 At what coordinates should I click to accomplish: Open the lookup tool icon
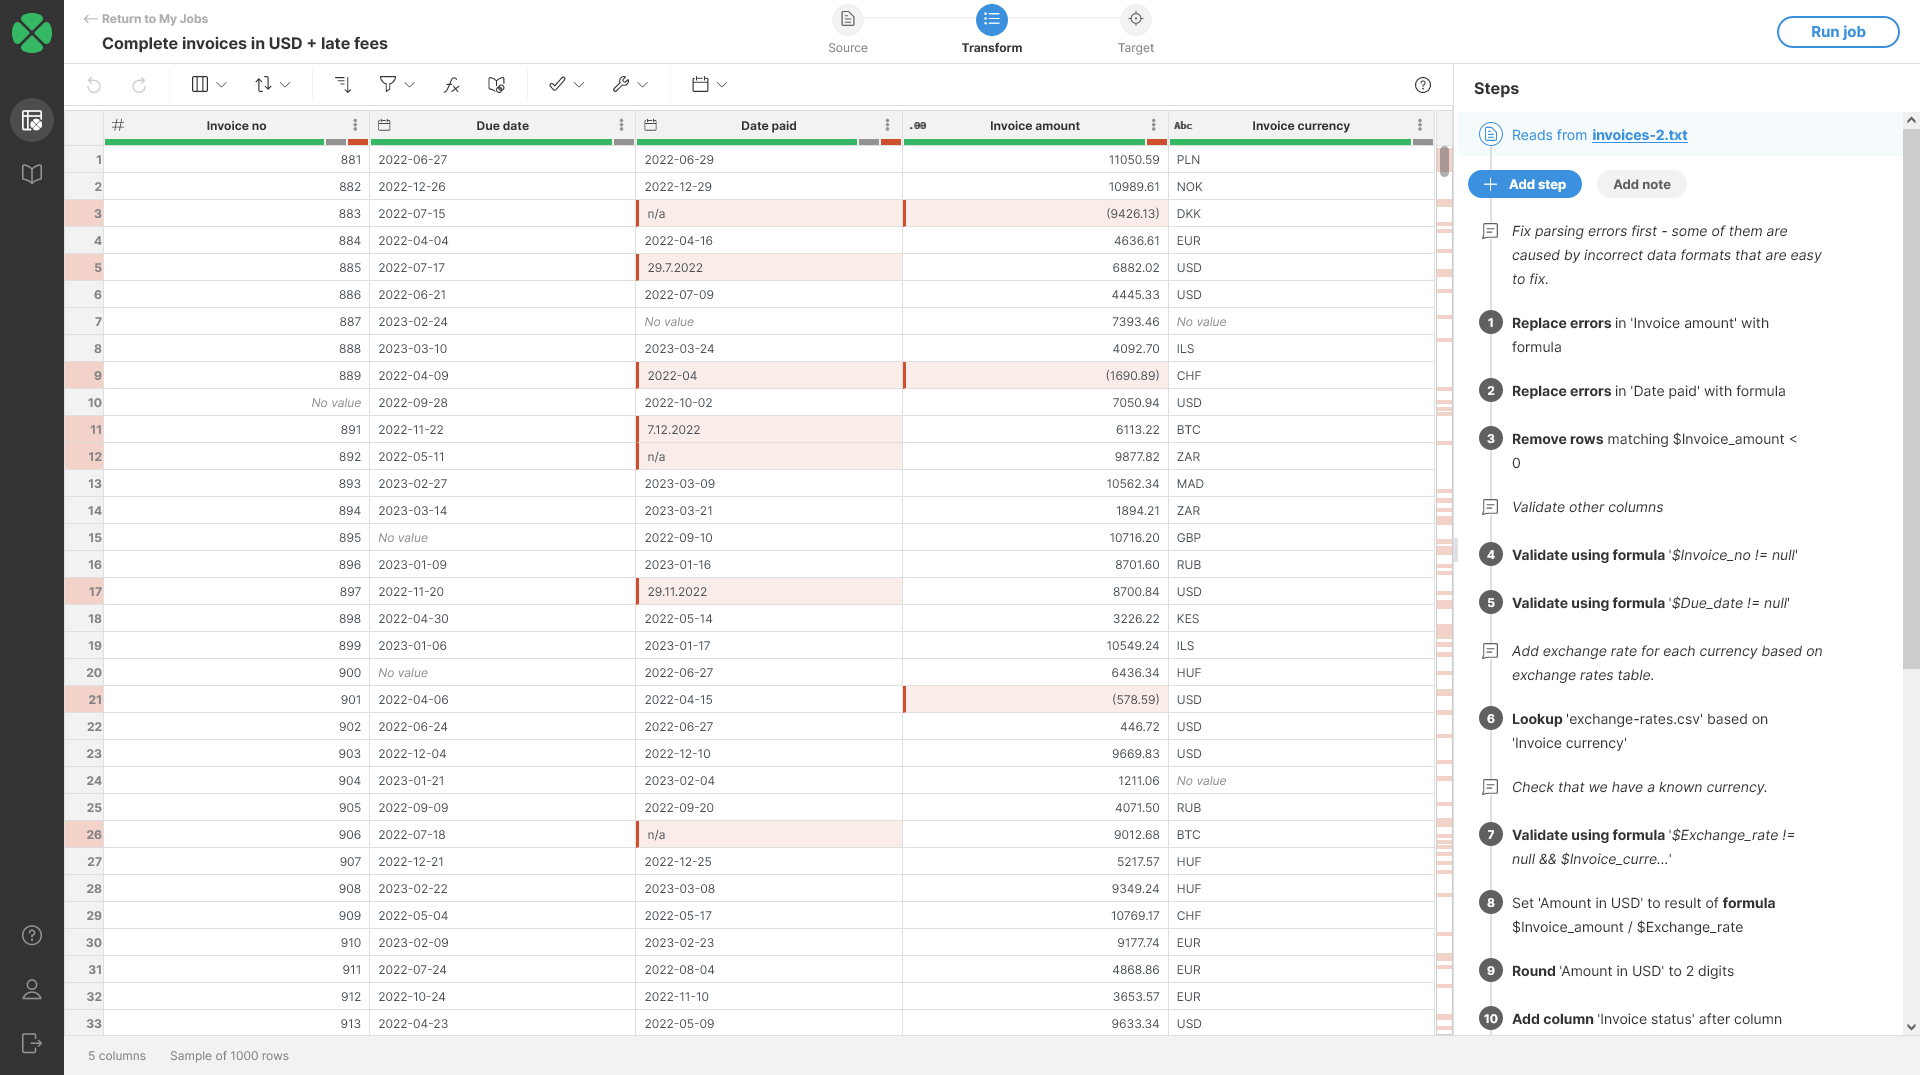[496, 85]
